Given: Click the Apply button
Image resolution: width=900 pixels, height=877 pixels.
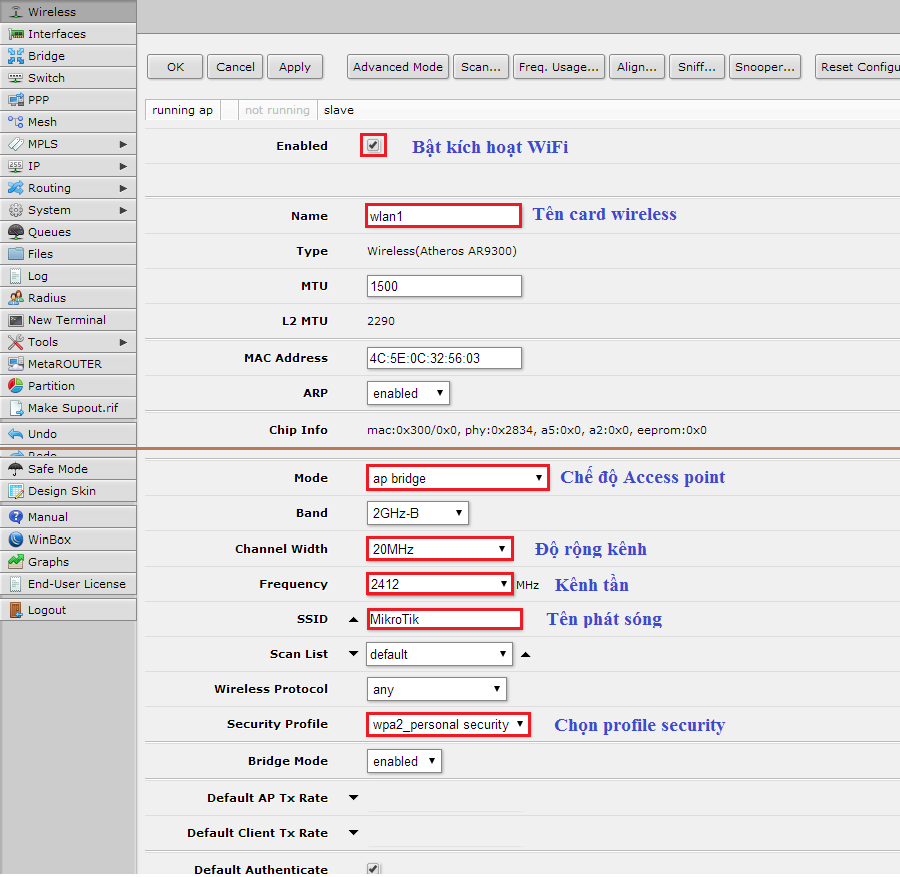Looking at the screenshot, I should pyautogui.click(x=294, y=67).
